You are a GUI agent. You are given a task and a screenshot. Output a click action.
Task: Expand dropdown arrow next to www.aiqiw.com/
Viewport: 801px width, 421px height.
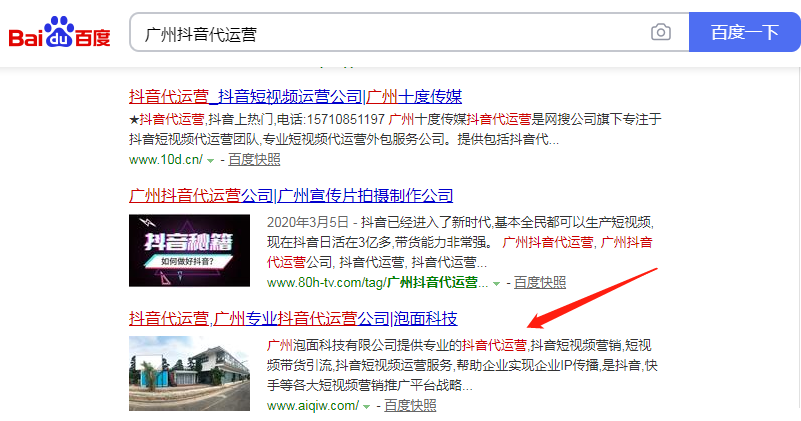[x=366, y=407]
